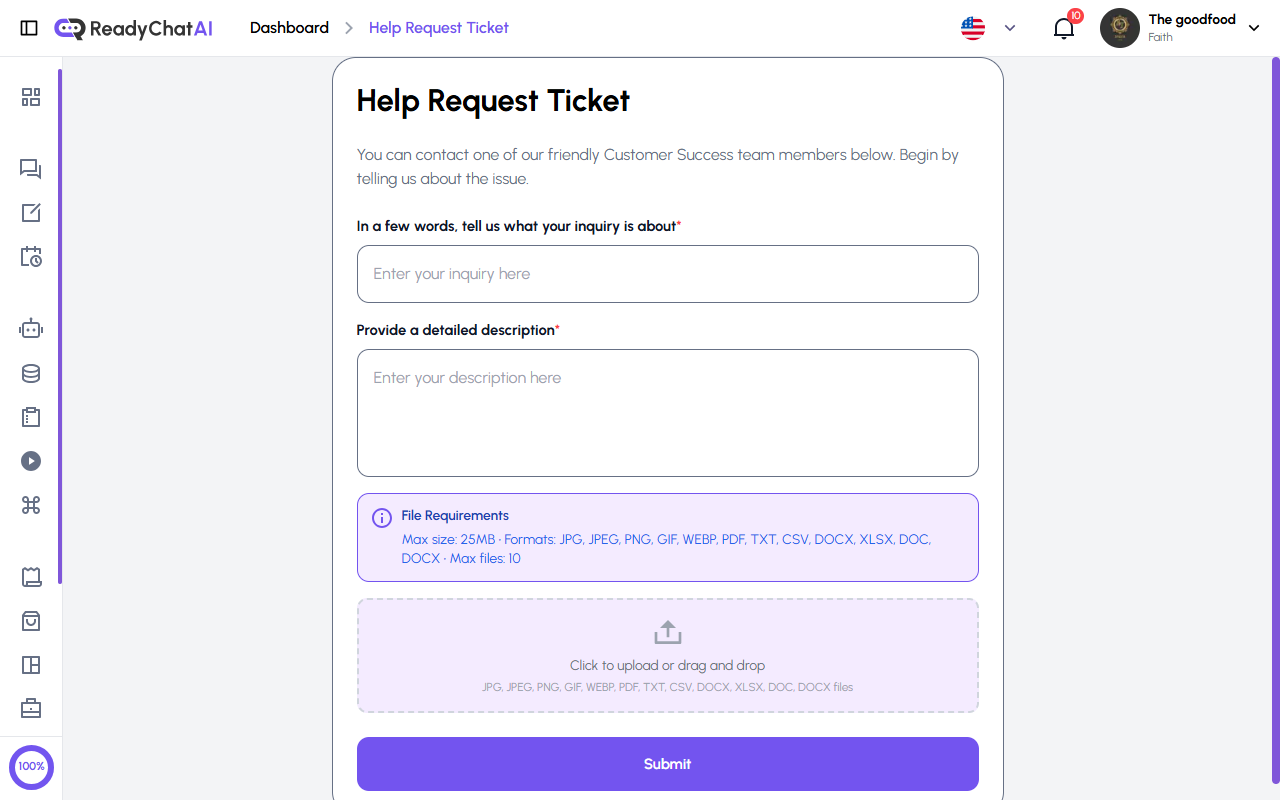The height and width of the screenshot is (800, 1280).
Task: Click the Help Request Ticket breadcrumb item
Action: (x=438, y=28)
